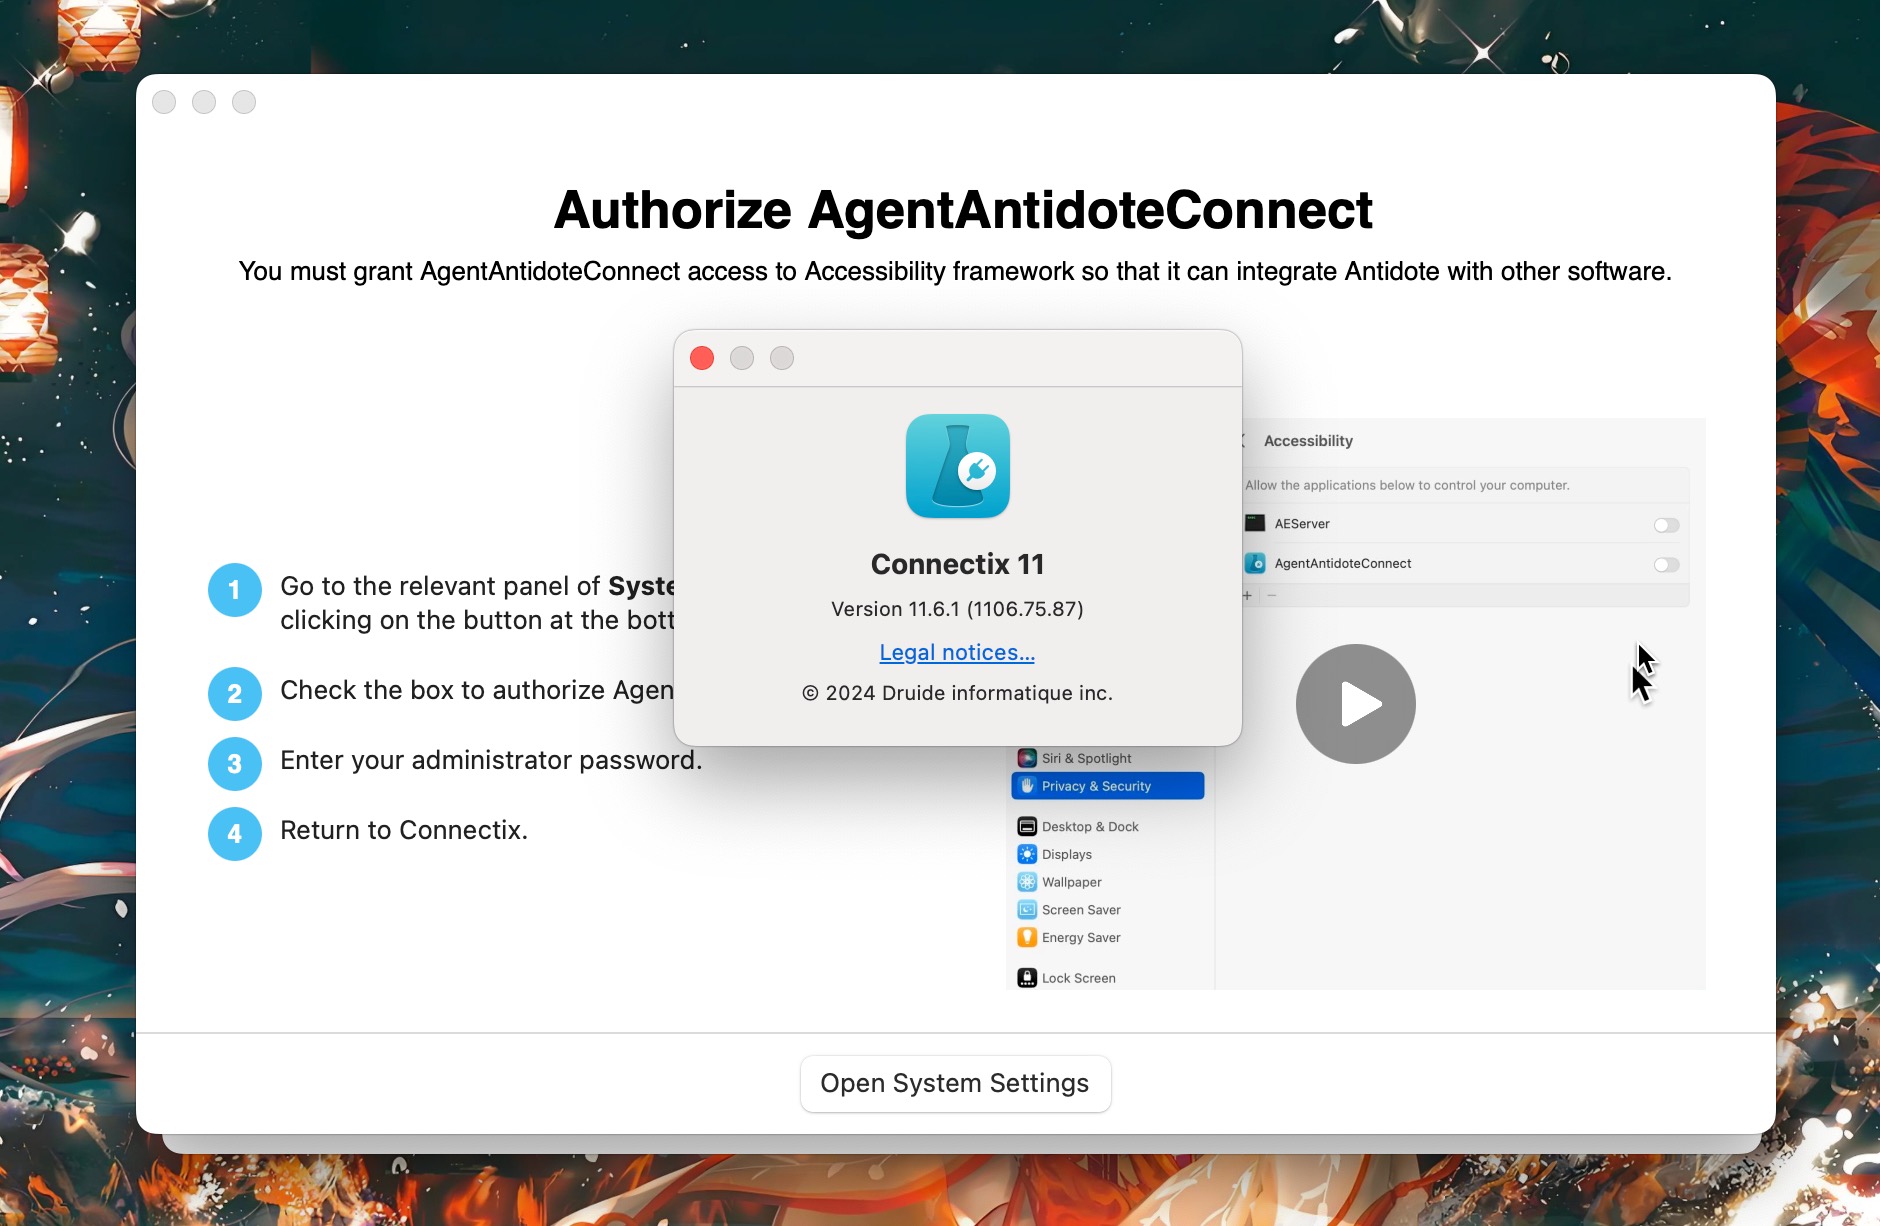Click 'Enter your administrator password.' step text
The image size is (1880, 1226).
click(x=491, y=760)
